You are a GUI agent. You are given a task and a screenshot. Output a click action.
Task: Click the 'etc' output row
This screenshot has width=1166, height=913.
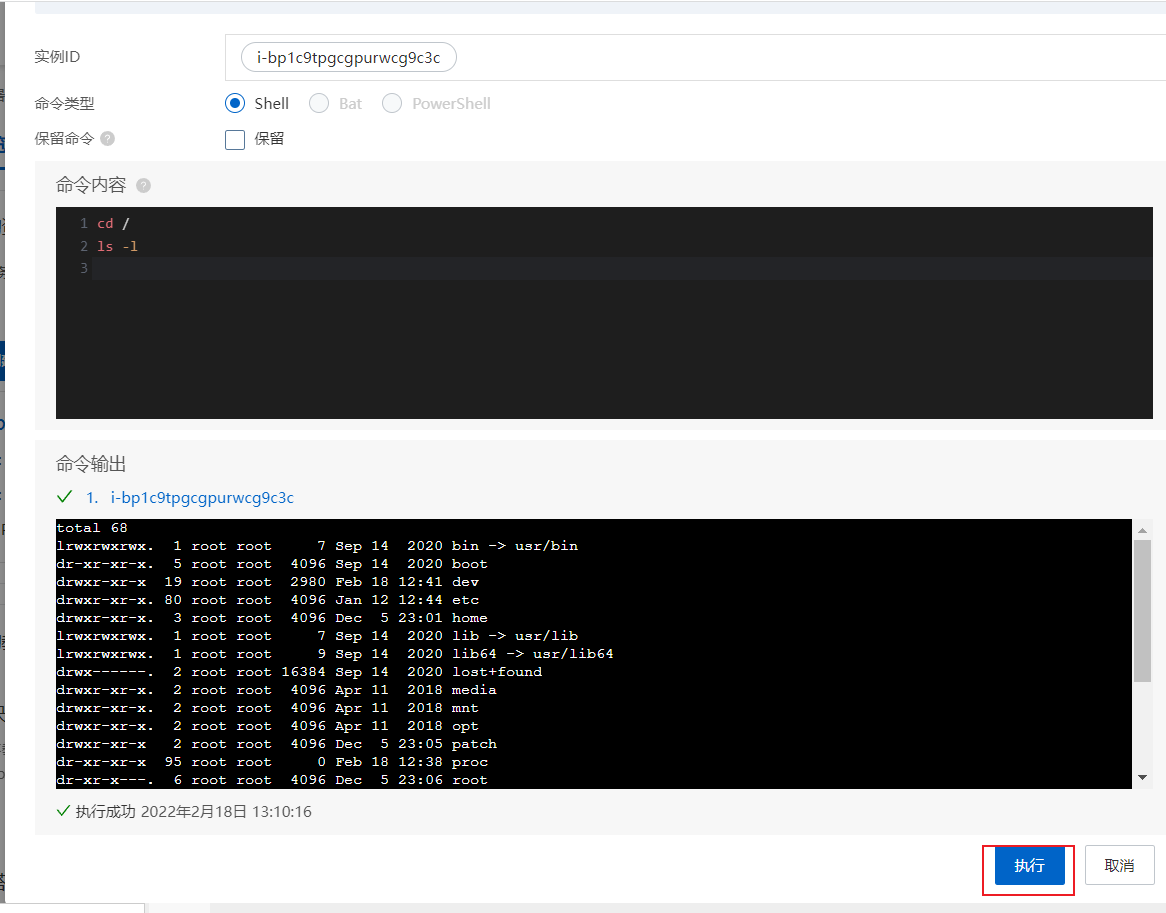pos(268,600)
